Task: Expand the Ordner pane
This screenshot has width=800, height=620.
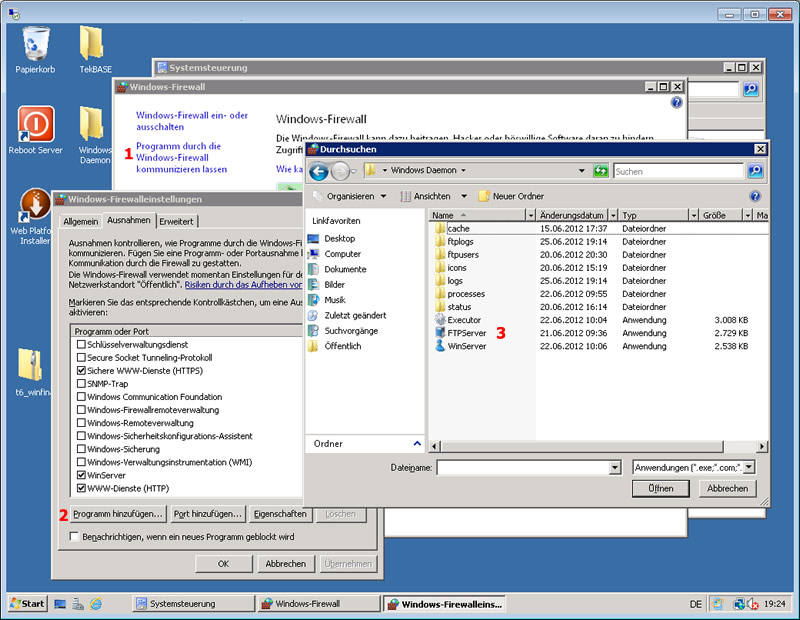Action: point(417,443)
